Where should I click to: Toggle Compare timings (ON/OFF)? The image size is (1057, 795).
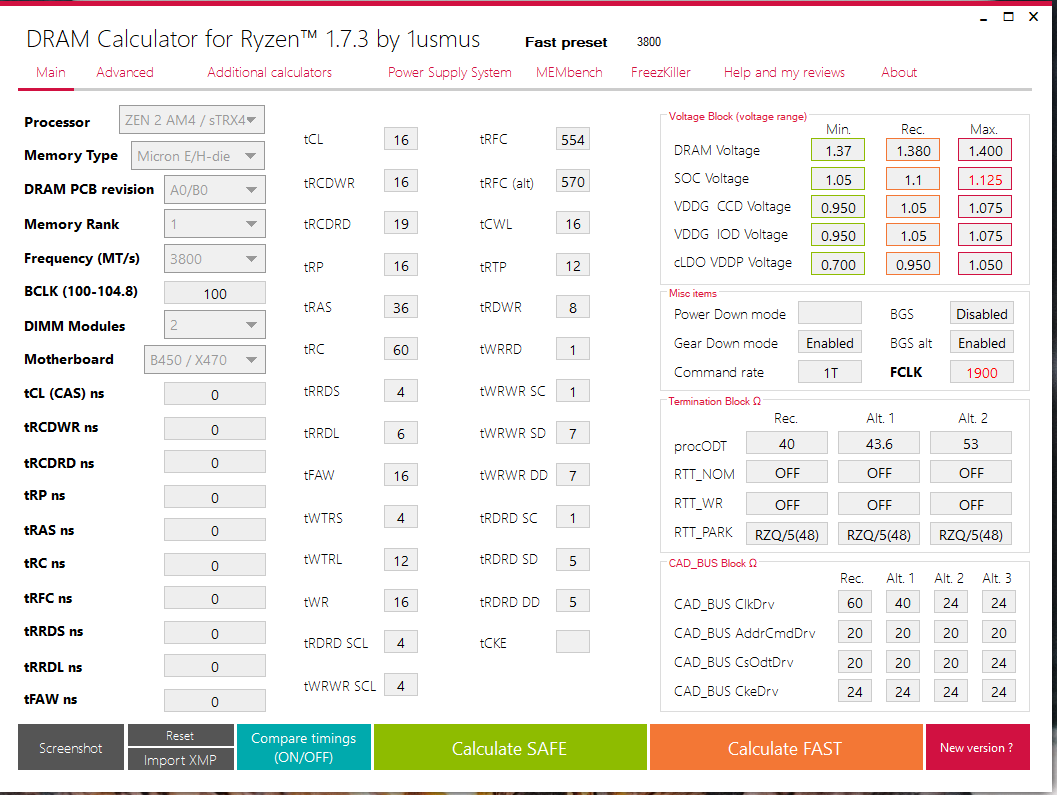click(304, 747)
